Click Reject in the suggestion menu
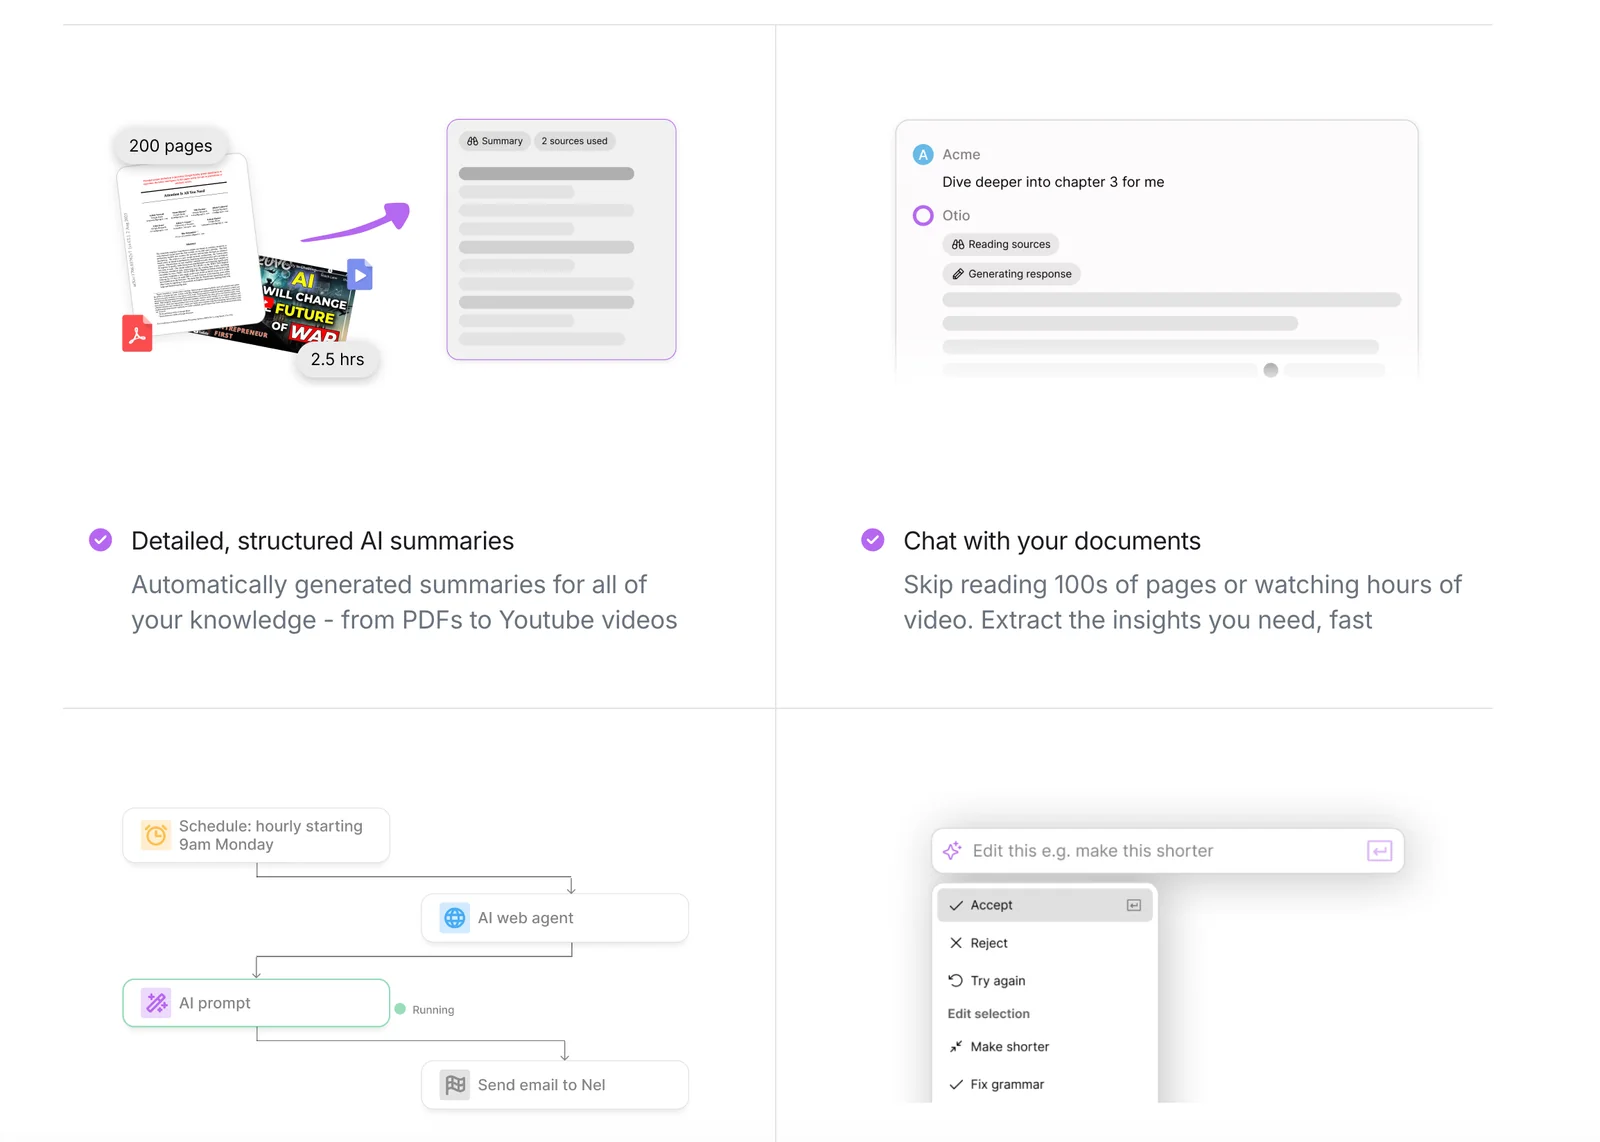This screenshot has width=1600, height=1142. pyautogui.click(x=988, y=943)
